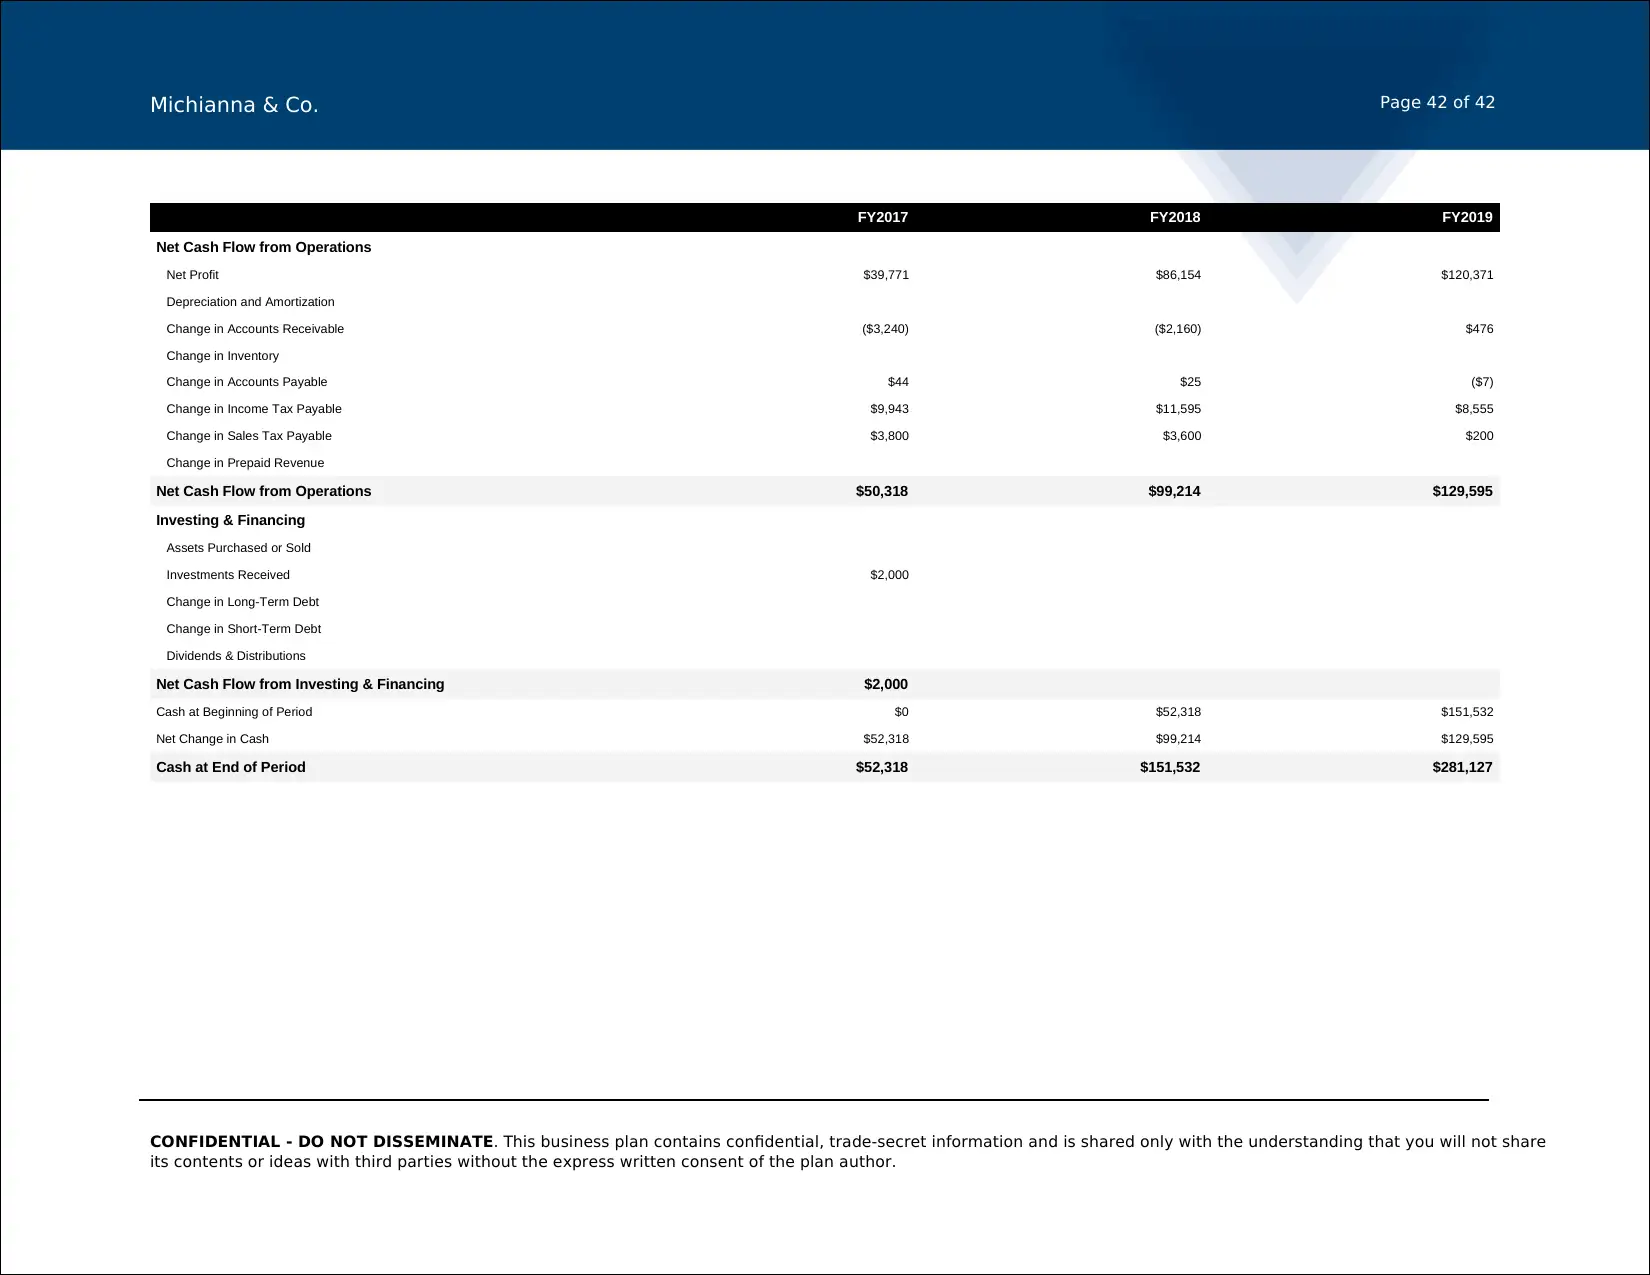1650x1275 pixels.
Task: Select Change in Short-Term Debt label
Action: 243,629
